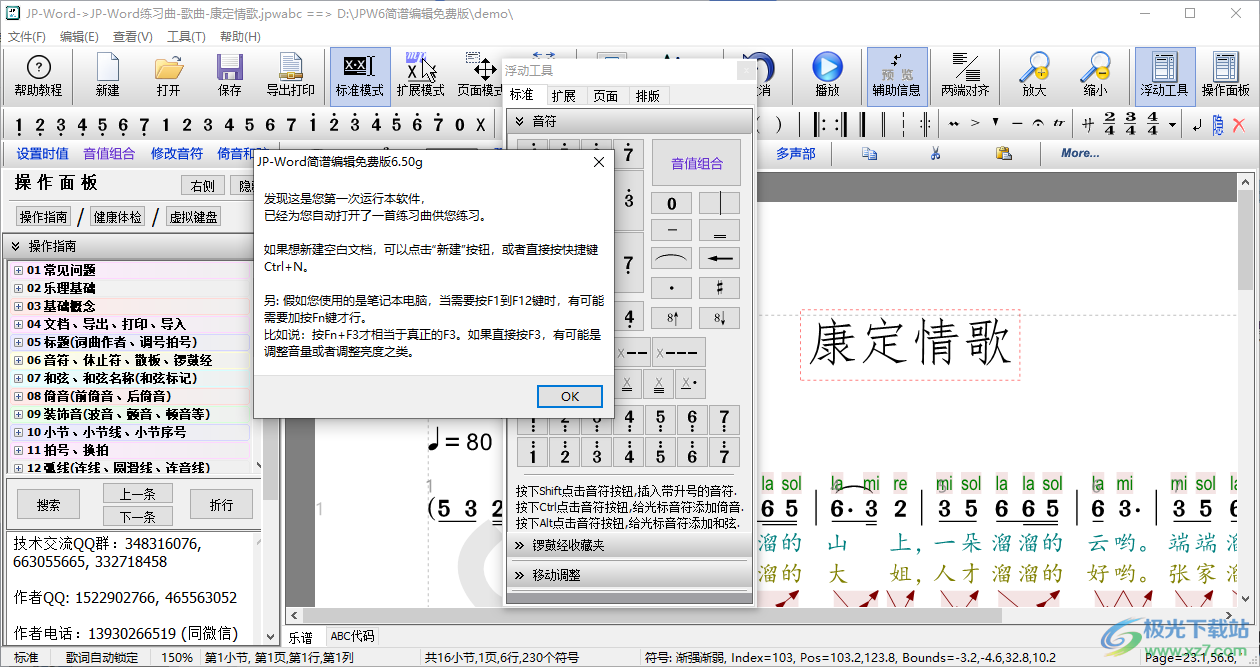
Task: Toggle 标准模式 standard mode
Action: (x=360, y=76)
